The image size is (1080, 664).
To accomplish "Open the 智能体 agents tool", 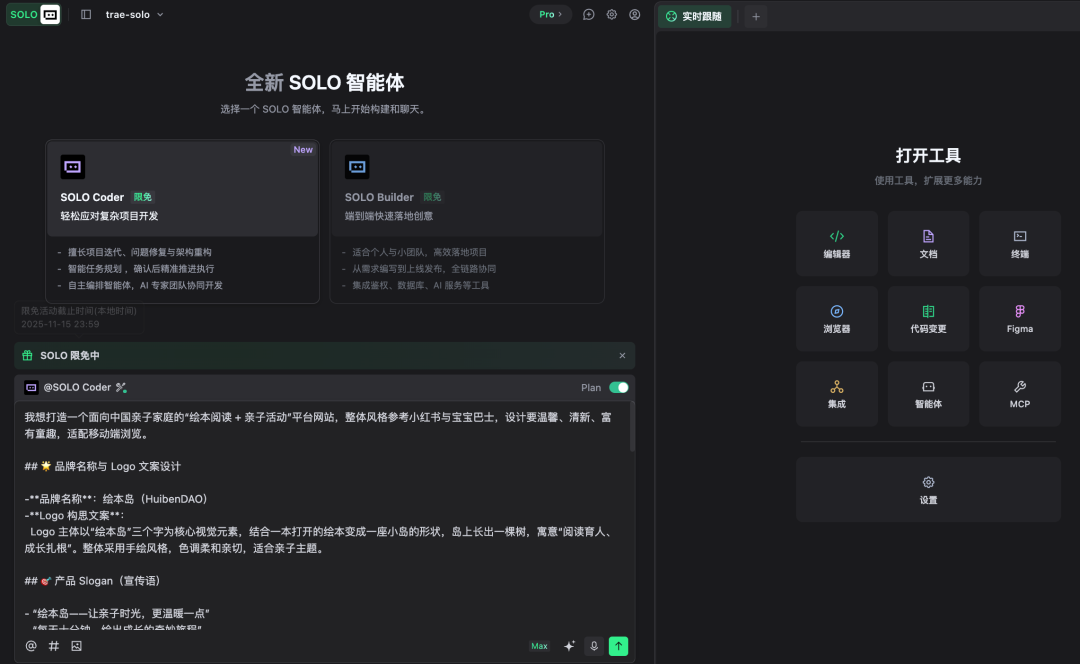I will tap(928, 394).
